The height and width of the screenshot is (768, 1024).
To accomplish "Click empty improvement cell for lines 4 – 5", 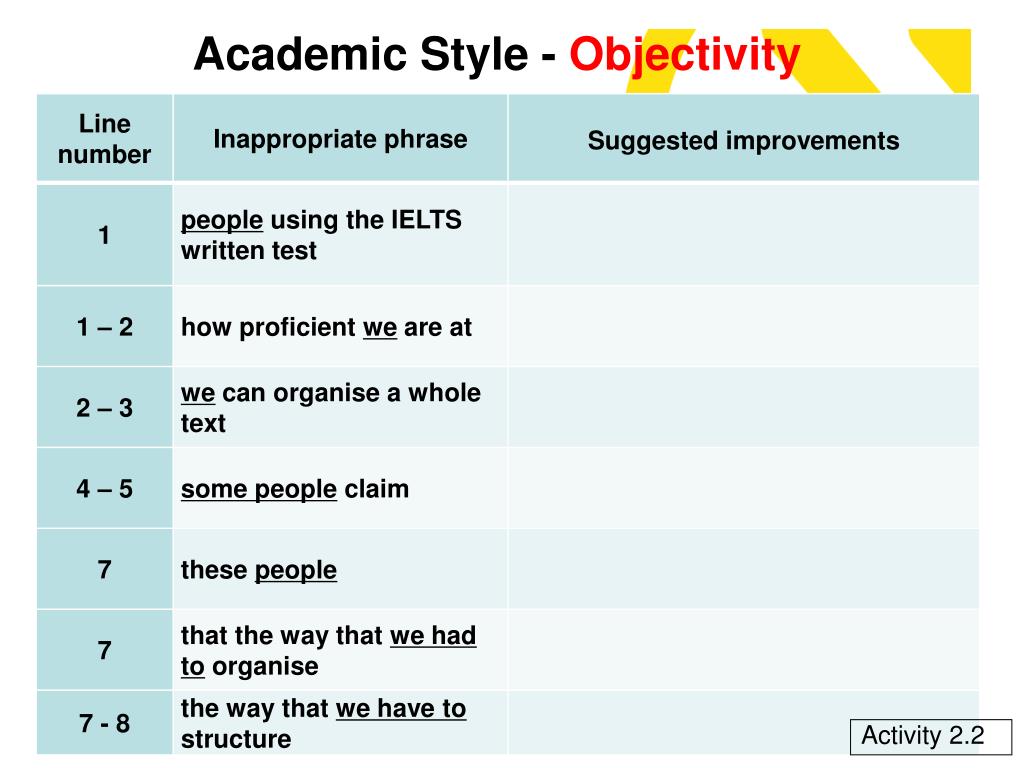I will [743, 488].
